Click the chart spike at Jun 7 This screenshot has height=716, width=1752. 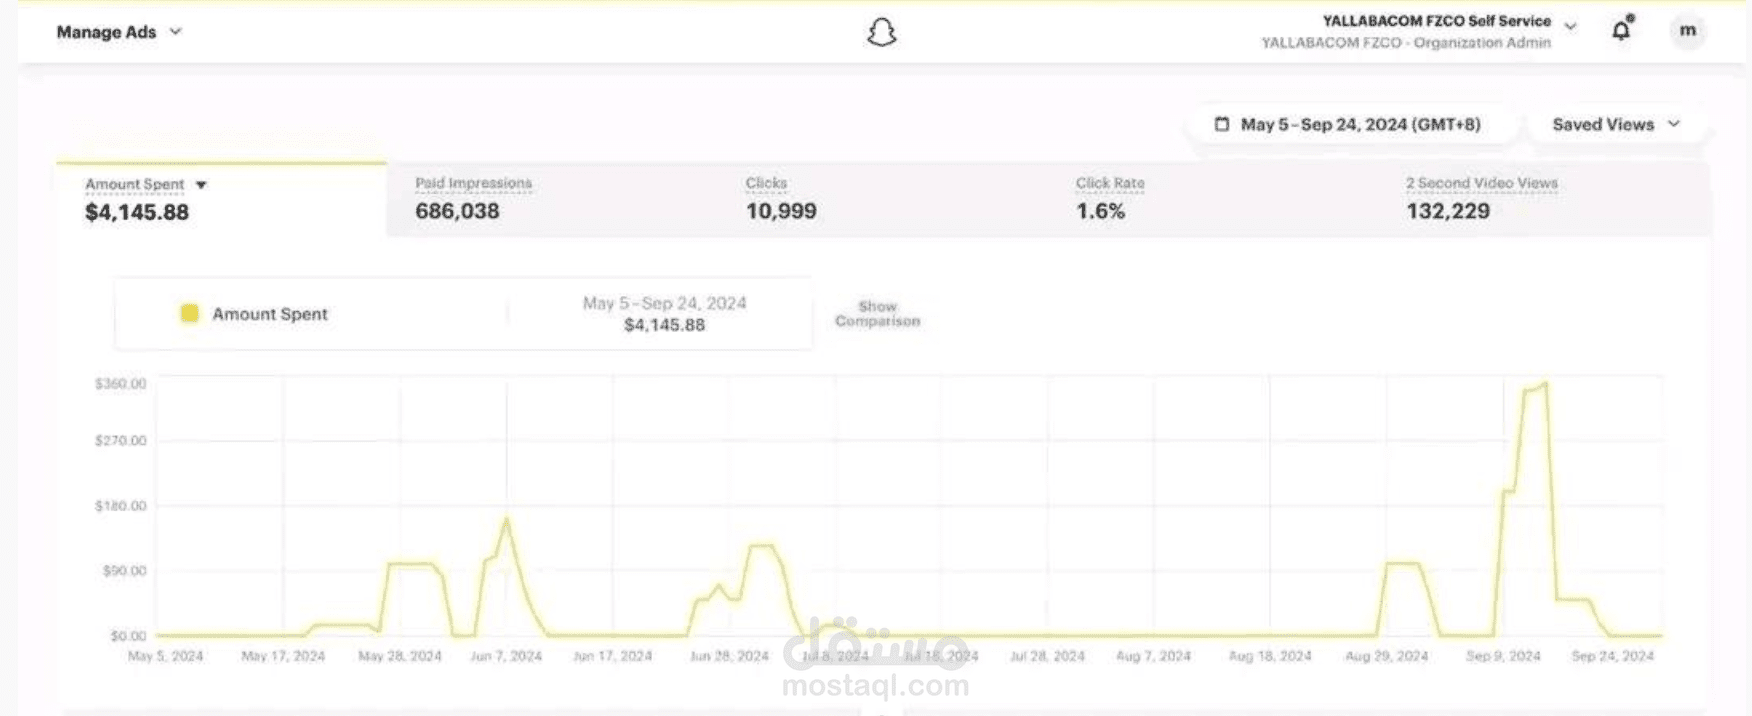tap(507, 519)
